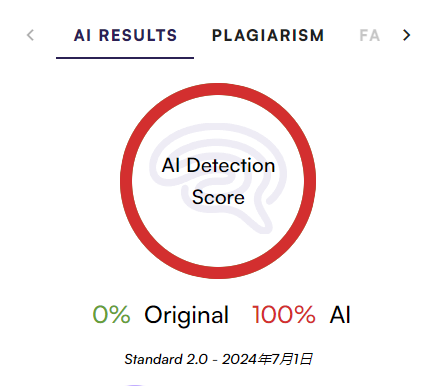Image resolution: width=433 pixels, height=386 pixels.
Task: Select the Original label
Action: point(186,315)
